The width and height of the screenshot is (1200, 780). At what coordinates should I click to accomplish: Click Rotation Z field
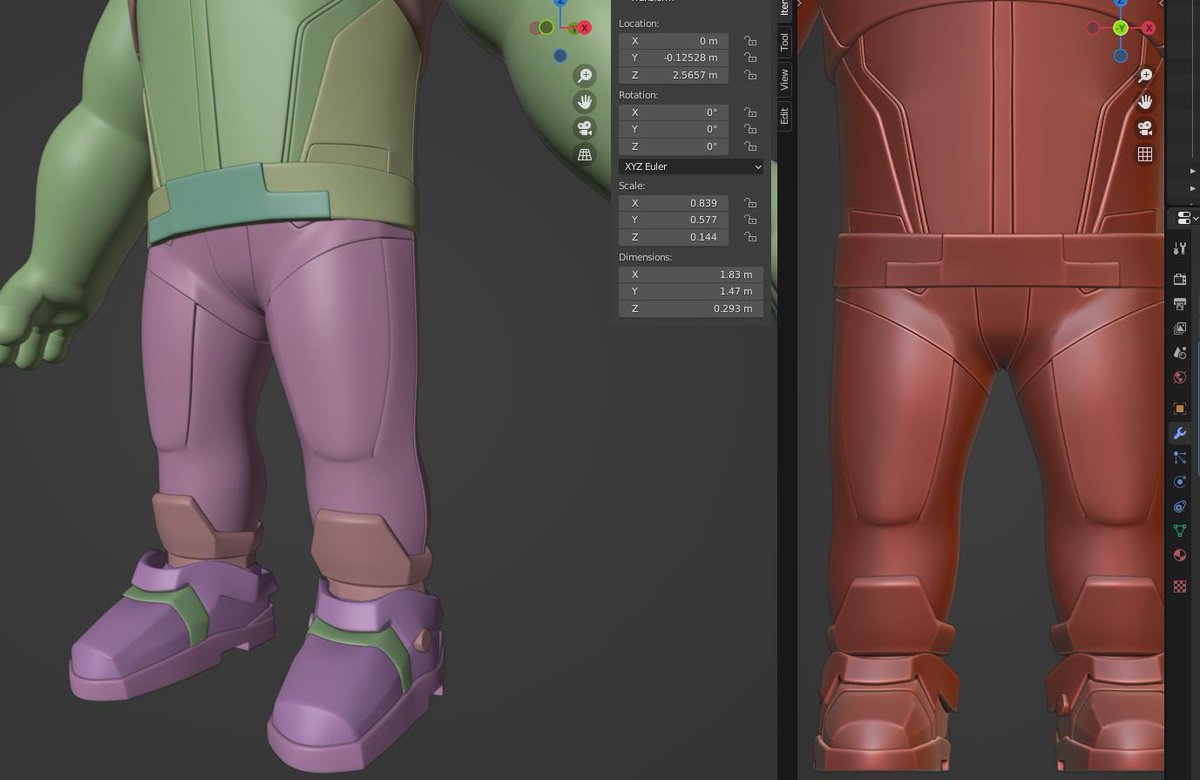coord(674,146)
